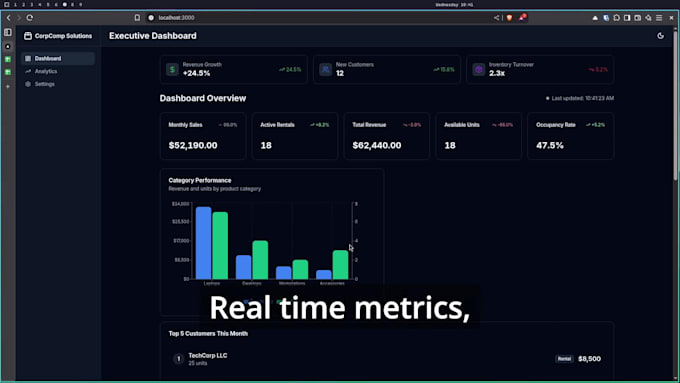Open the Brave Rewards triangle icon
Viewport: 680px width, 383px height.
click(x=523, y=17)
